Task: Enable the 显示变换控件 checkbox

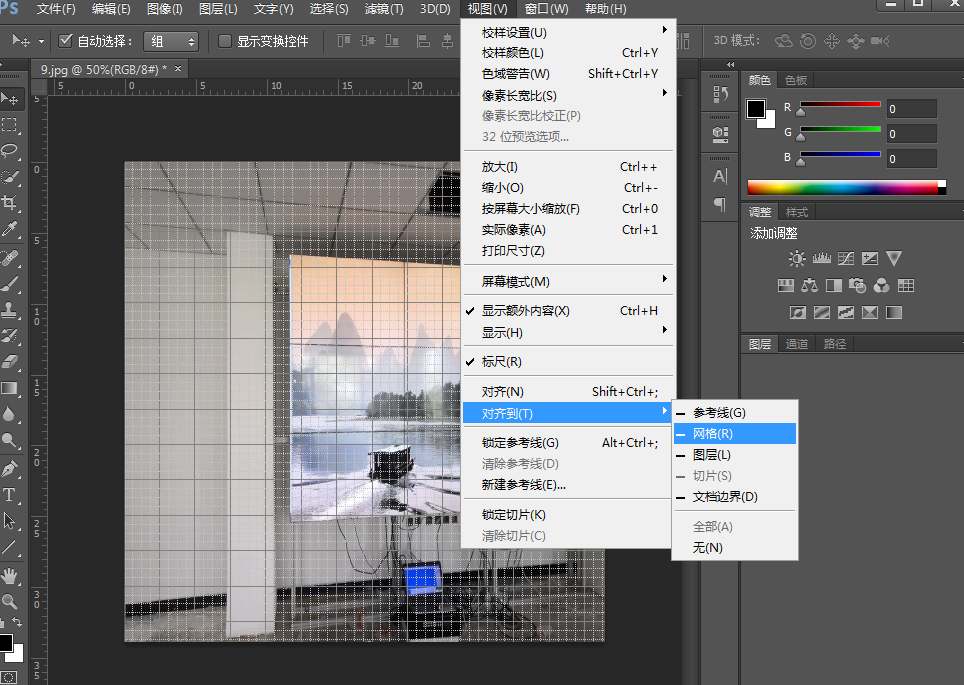Action: click(225, 41)
